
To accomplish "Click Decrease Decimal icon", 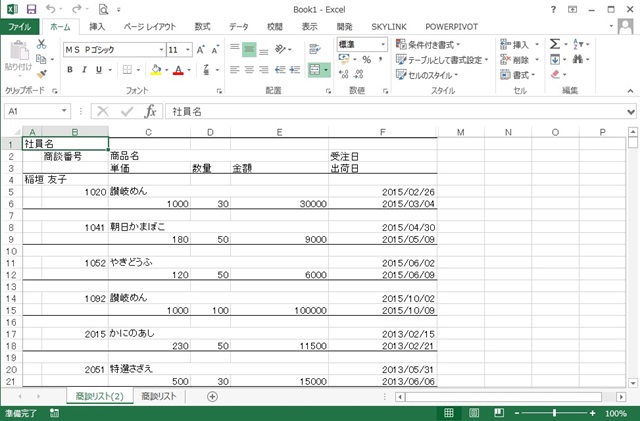I will [358, 74].
